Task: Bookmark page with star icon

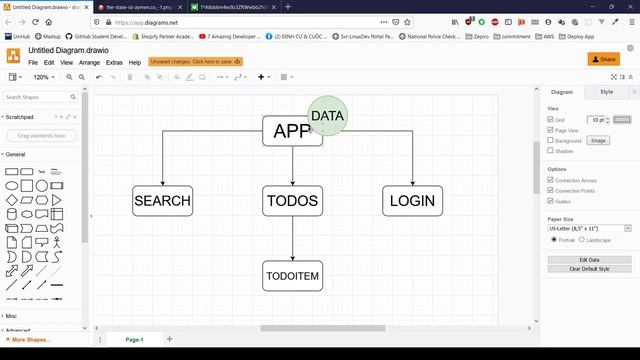Action: pos(407,22)
